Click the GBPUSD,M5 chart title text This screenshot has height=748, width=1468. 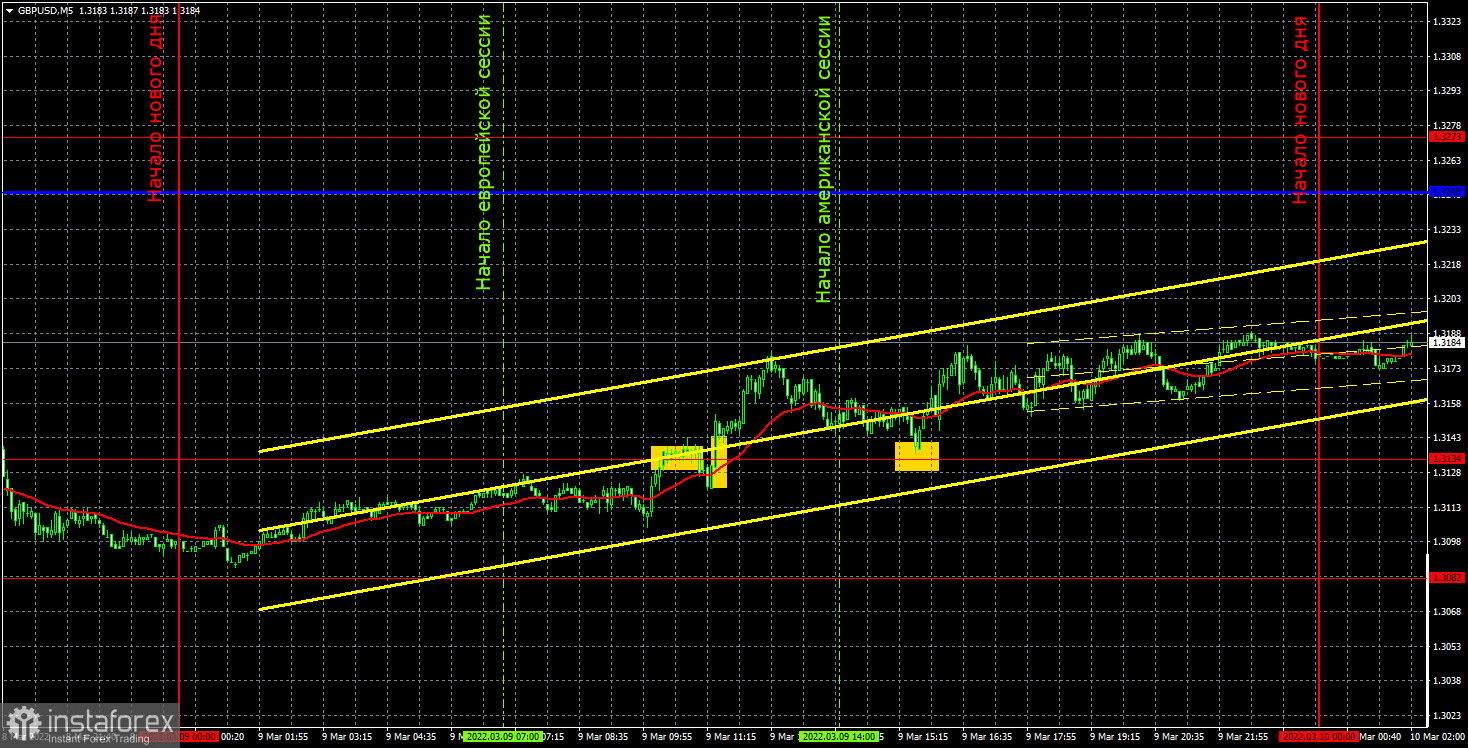[44, 9]
